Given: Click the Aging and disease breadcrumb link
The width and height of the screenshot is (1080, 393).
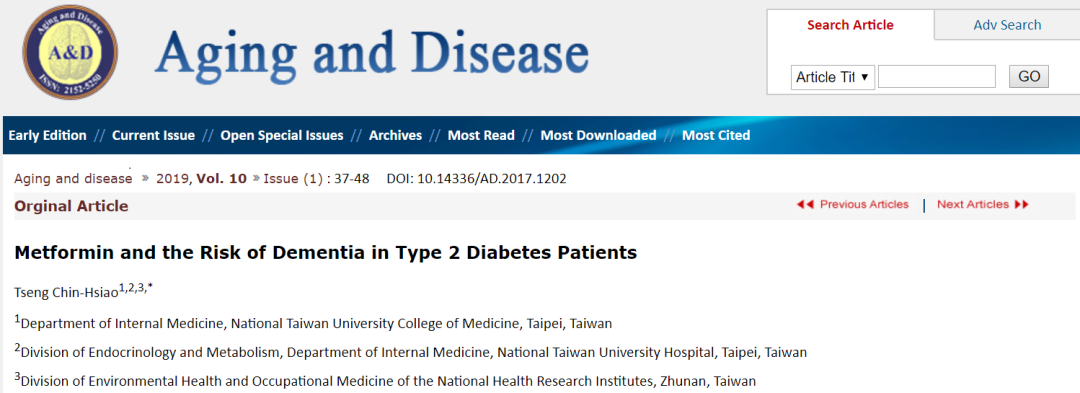Looking at the screenshot, I should [73, 179].
